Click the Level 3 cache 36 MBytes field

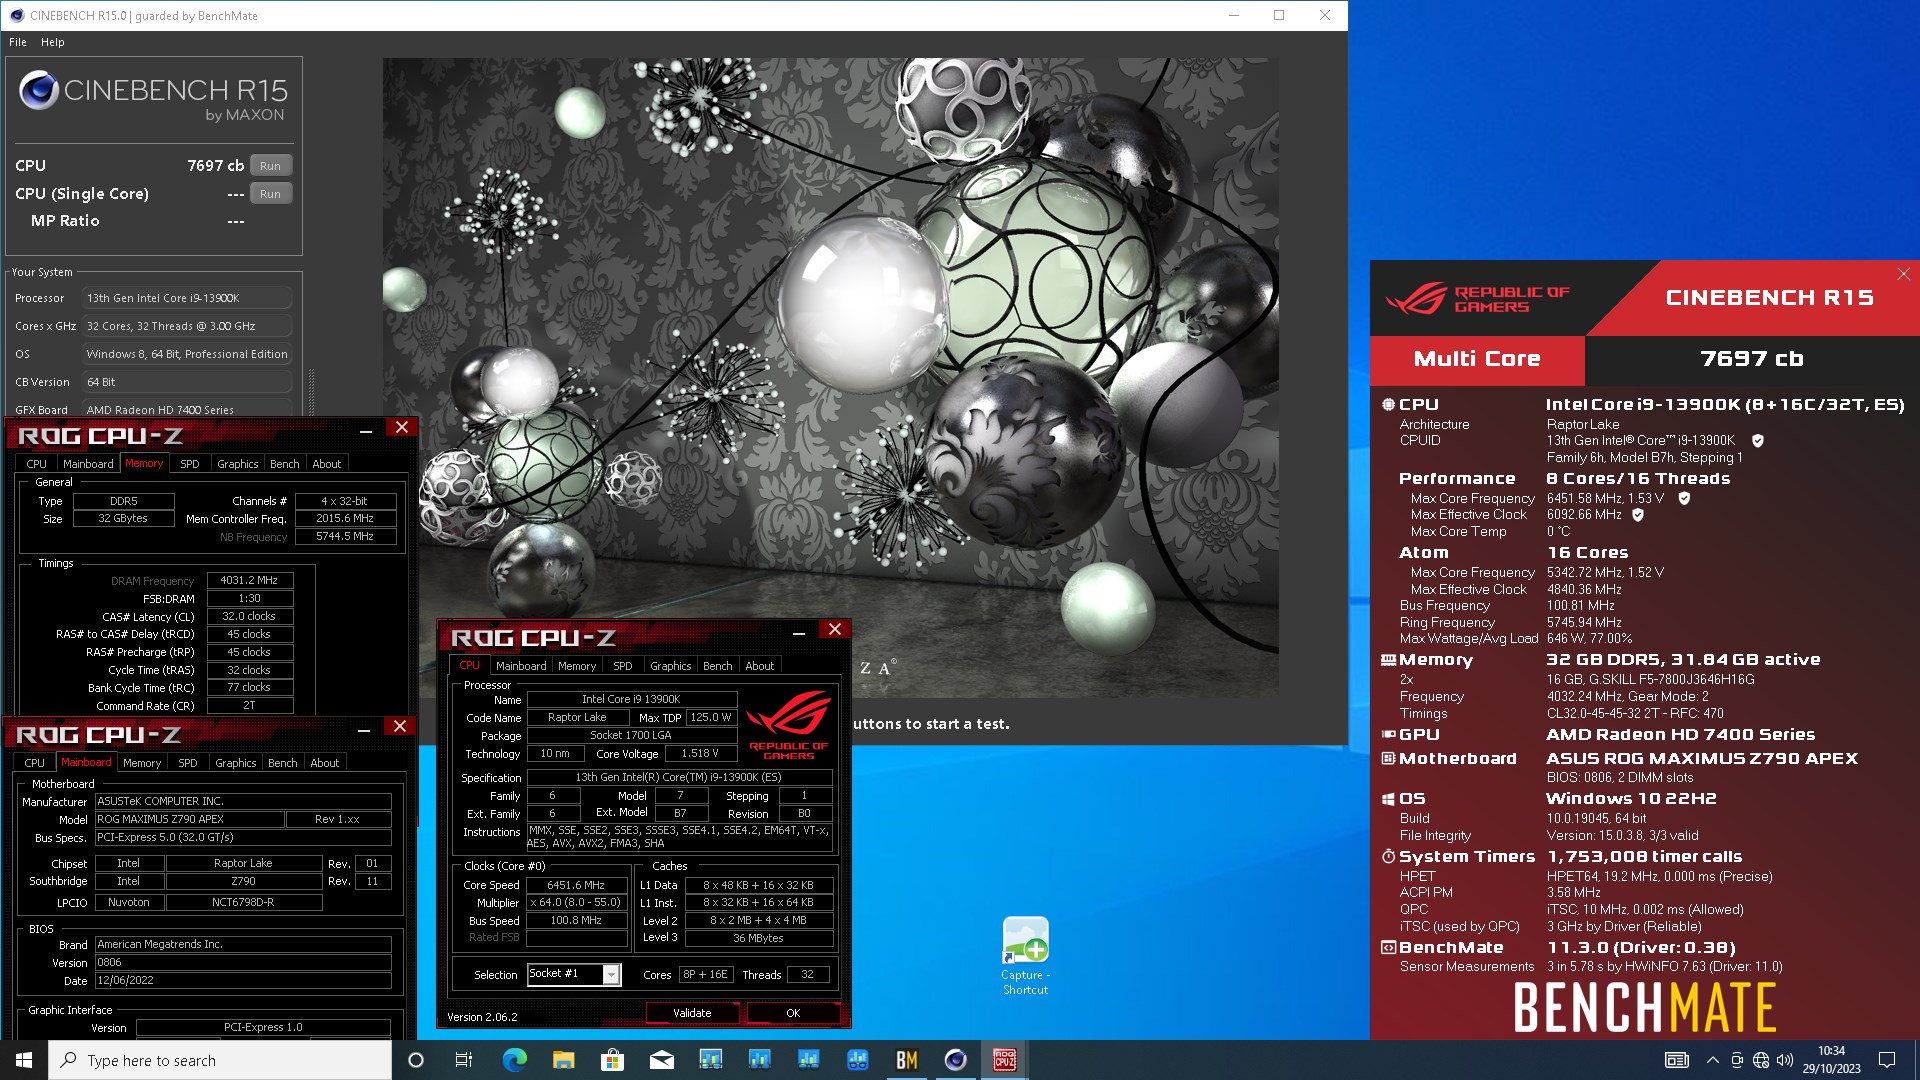(x=758, y=938)
